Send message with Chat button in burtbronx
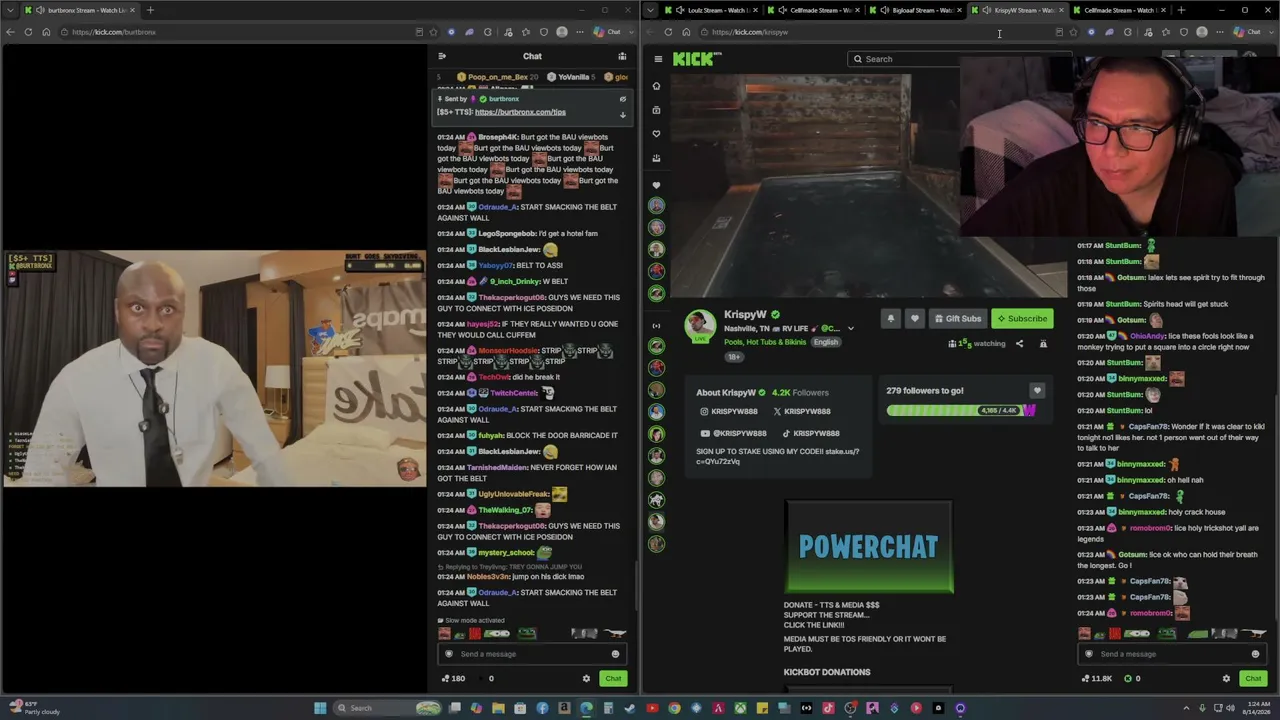1280x720 pixels. pos(613,679)
